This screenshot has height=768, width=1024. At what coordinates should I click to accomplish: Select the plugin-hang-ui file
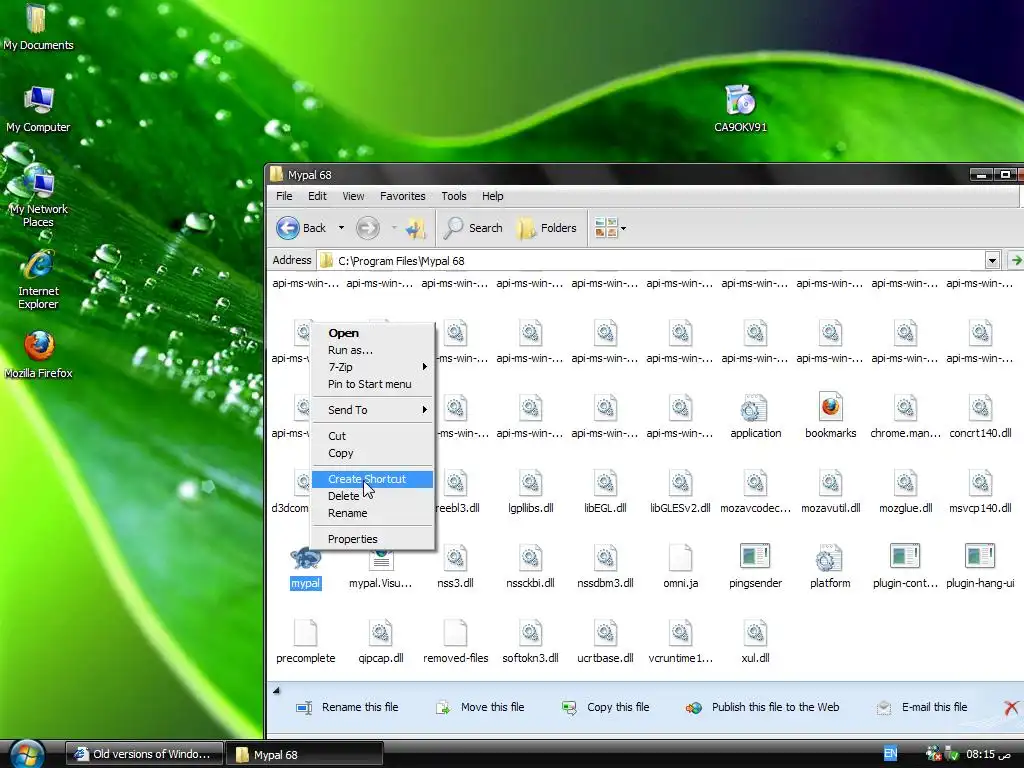click(x=980, y=567)
